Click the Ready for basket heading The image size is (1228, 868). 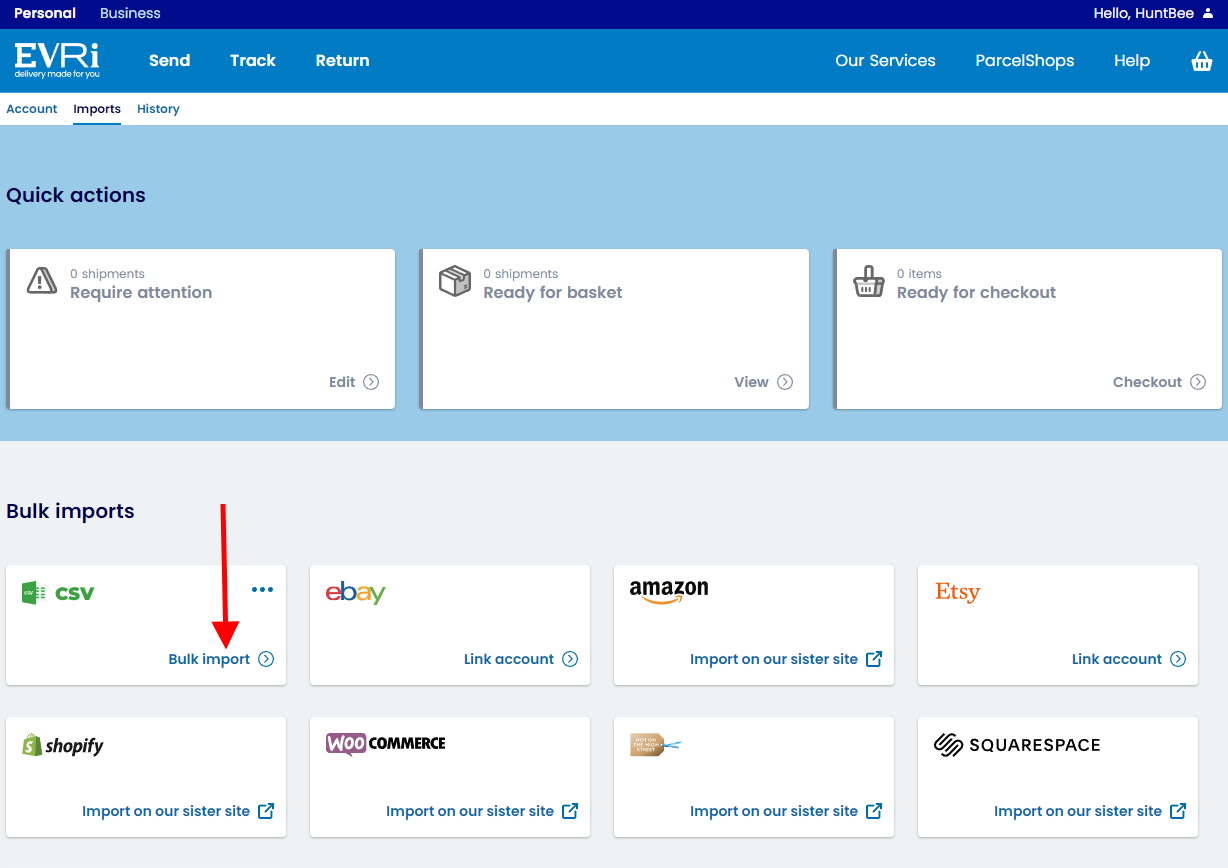pyautogui.click(x=553, y=293)
